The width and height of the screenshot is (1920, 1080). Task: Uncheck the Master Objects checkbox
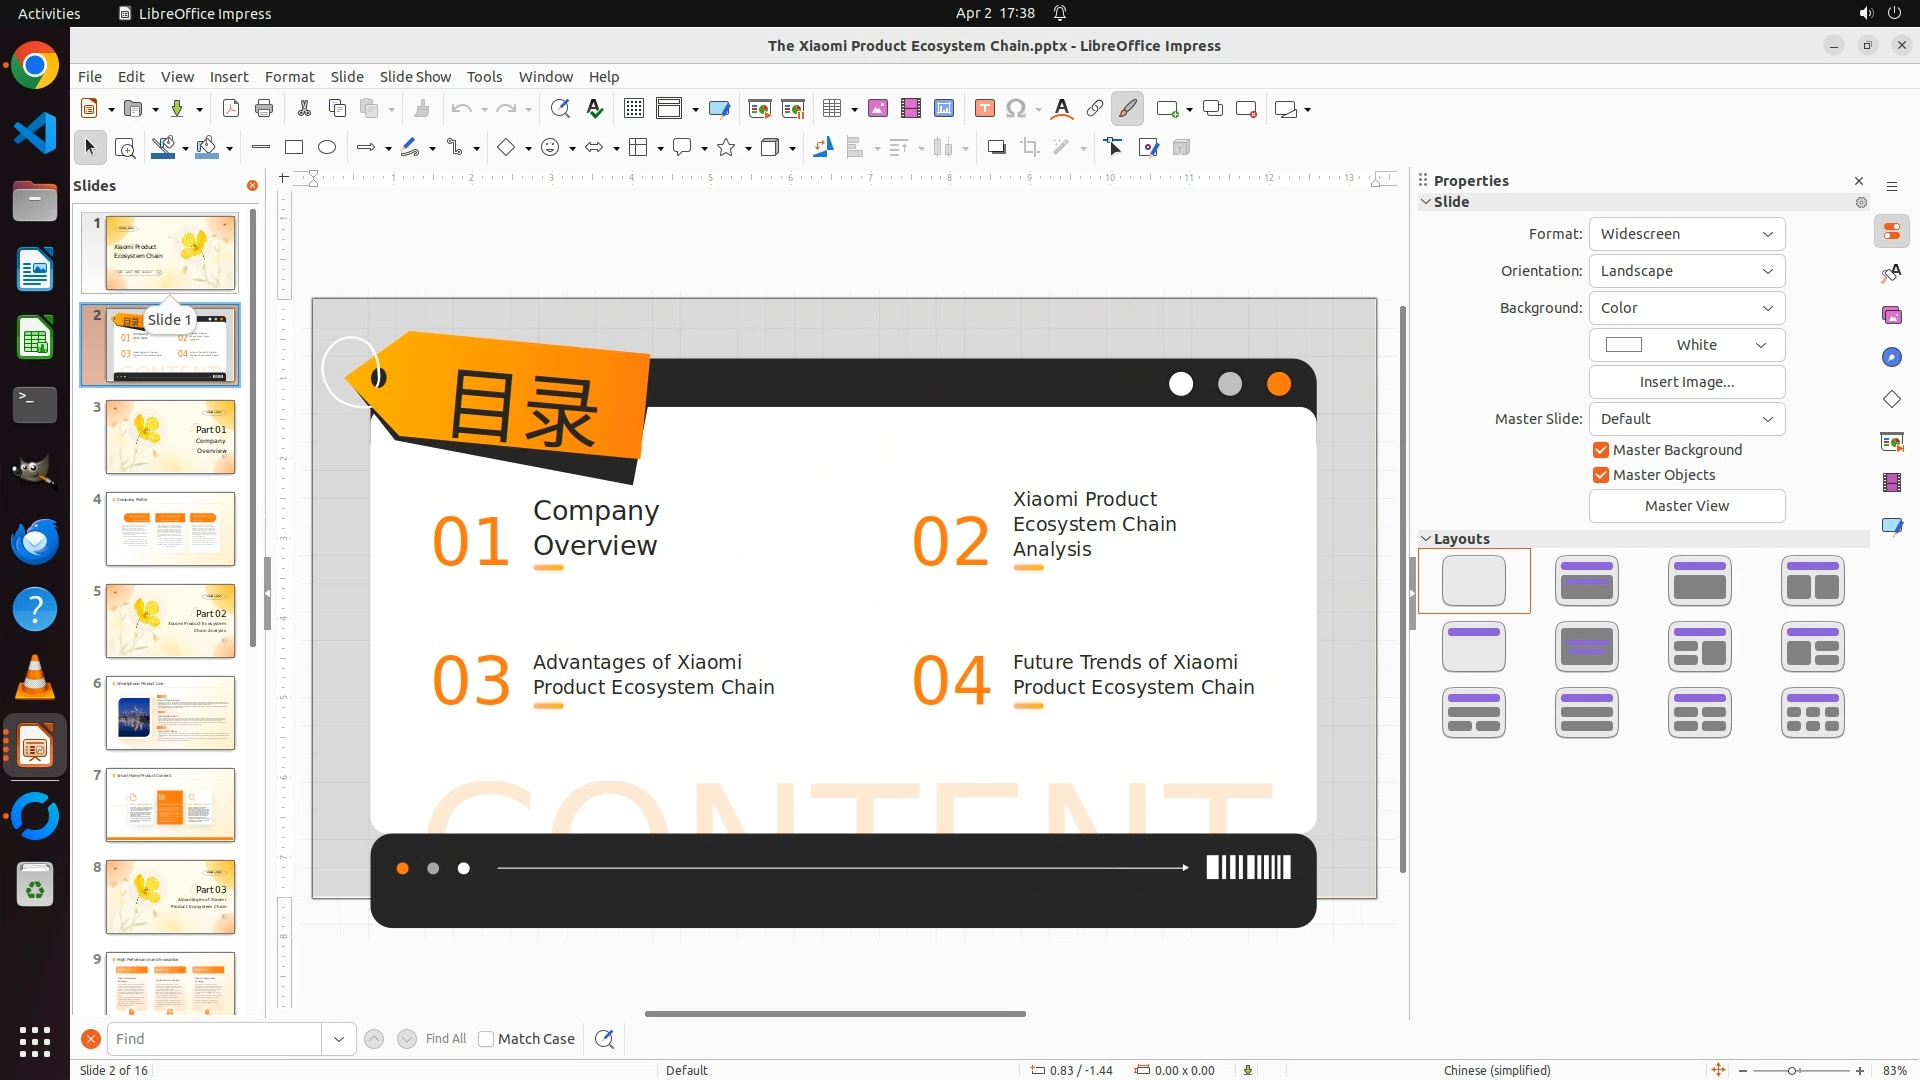click(1601, 475)
